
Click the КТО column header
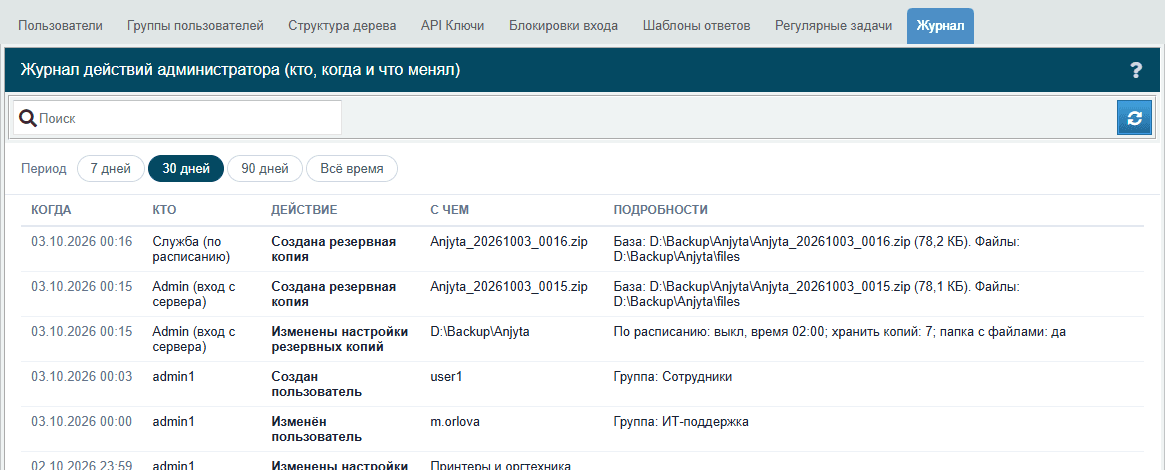[x=164, y=210]
